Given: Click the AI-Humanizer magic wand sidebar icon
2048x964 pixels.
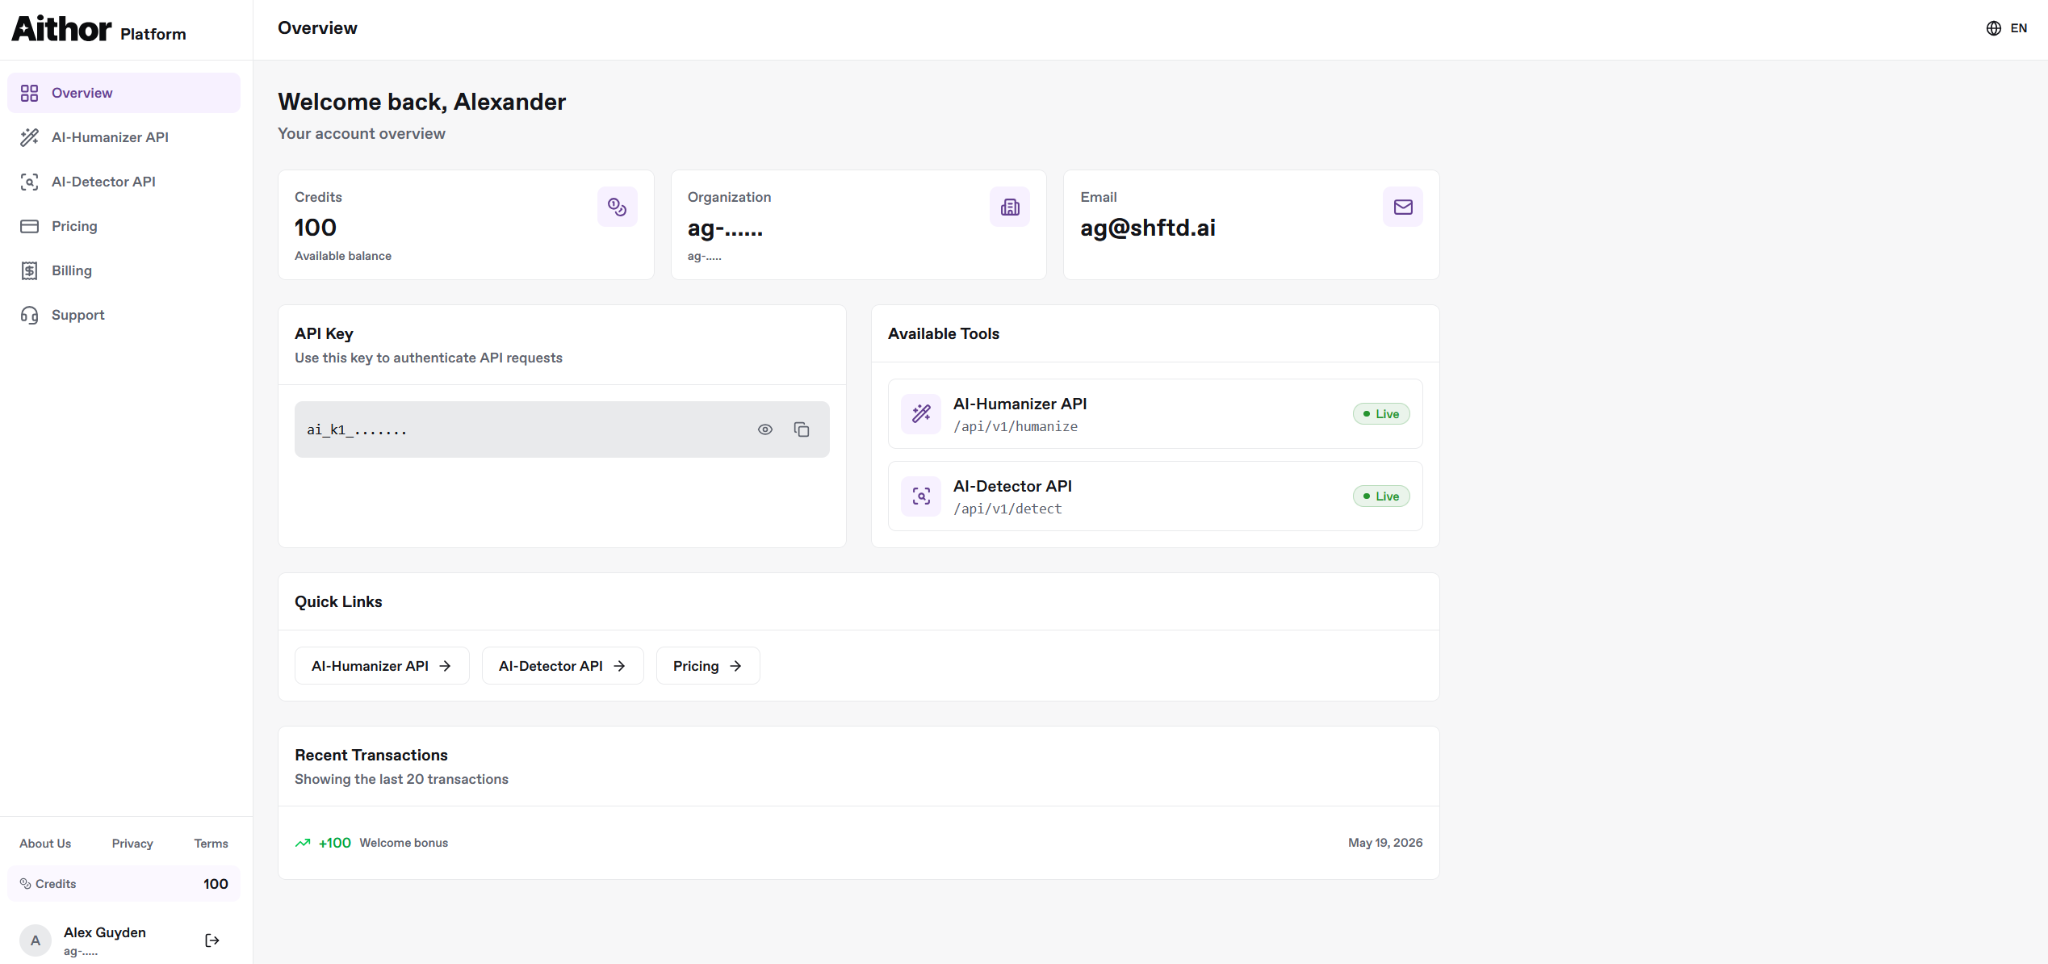Looking at the screenshot, I should (29, 137).
